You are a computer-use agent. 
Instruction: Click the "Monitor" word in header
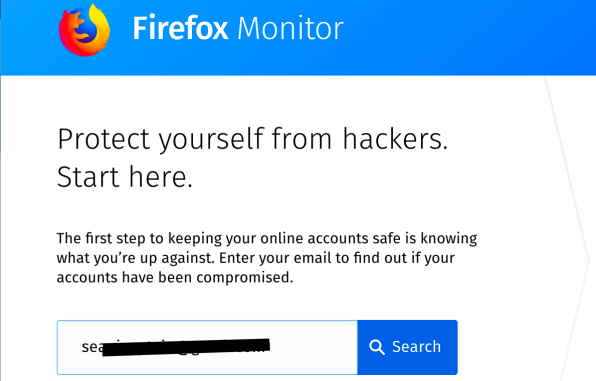click(290, 28)
